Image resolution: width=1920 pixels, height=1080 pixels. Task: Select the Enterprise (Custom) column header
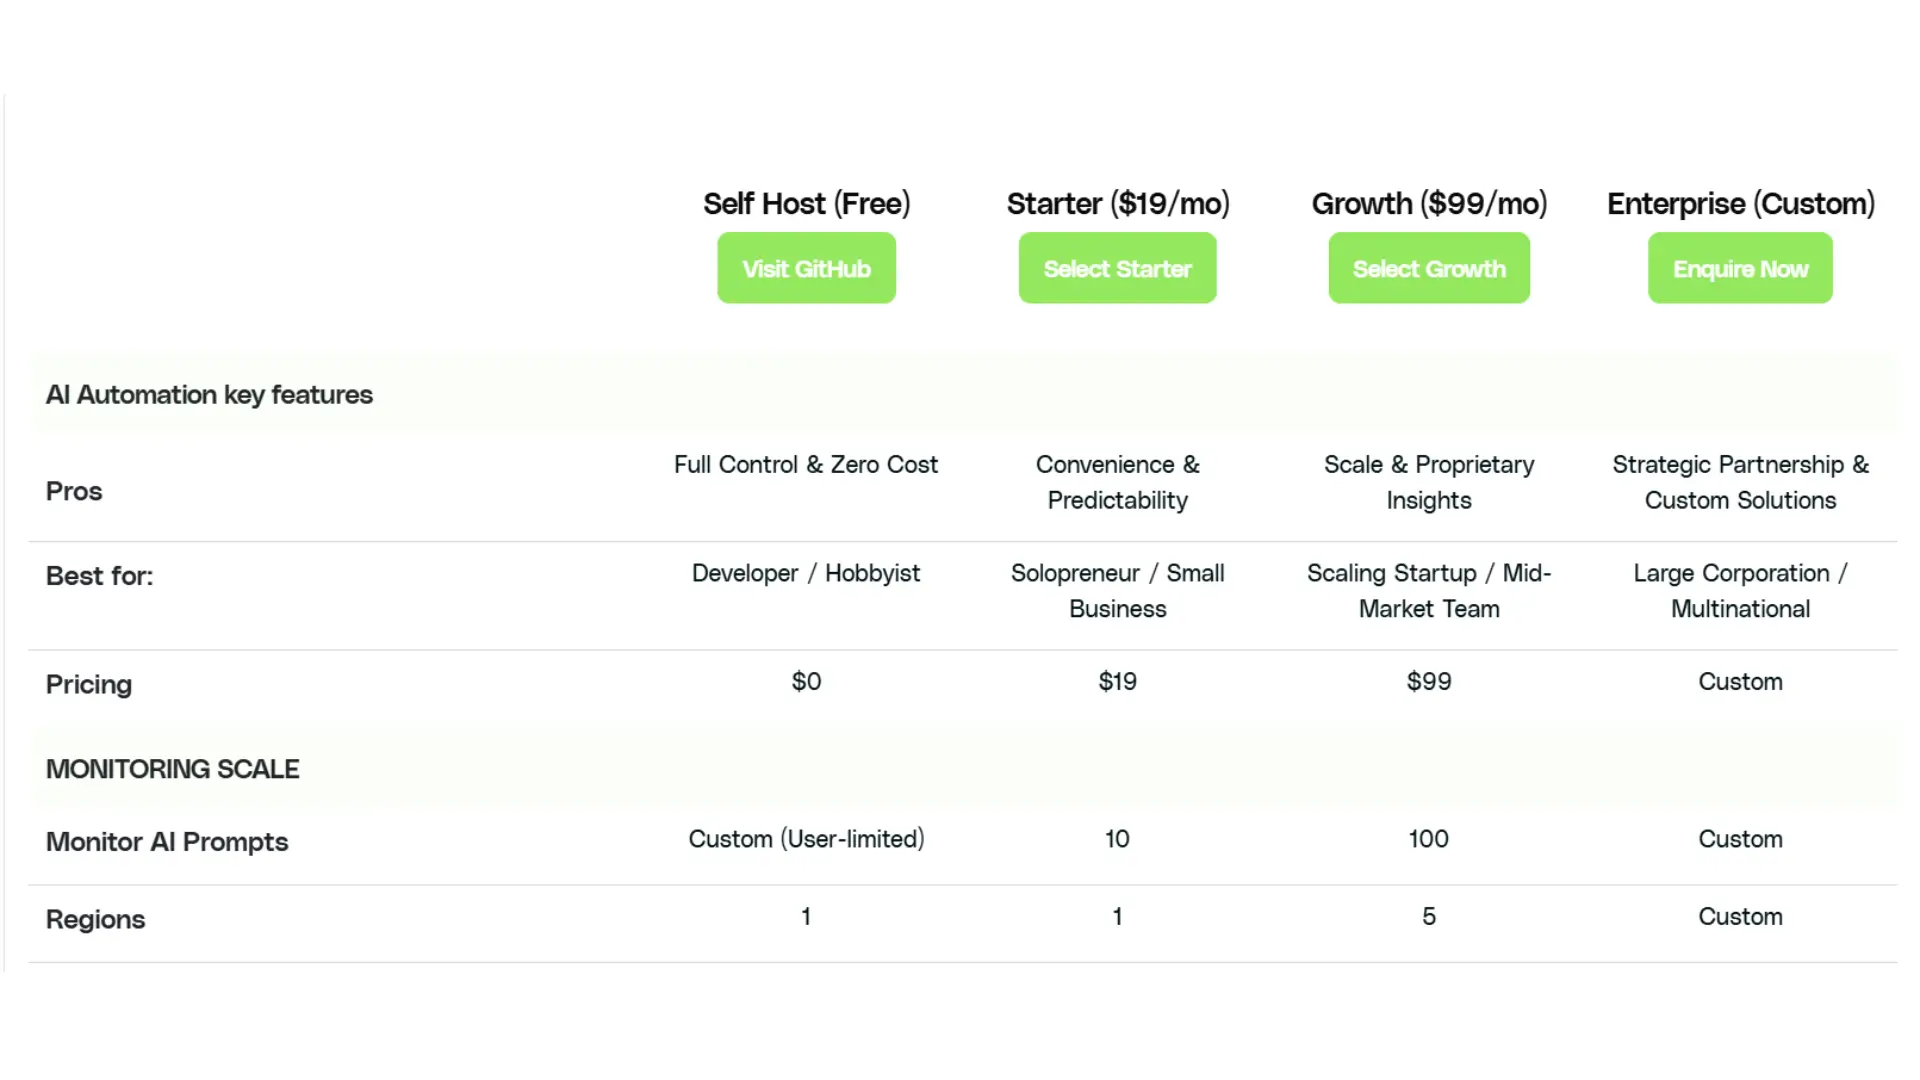coord(1740,203)
